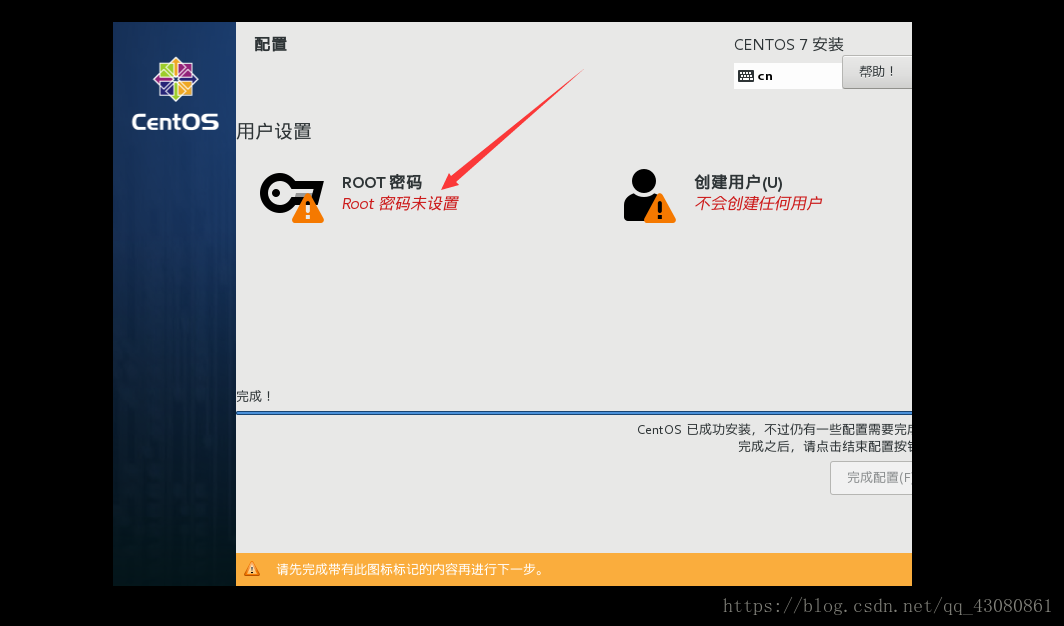This screenshot has height=626, width=1064.
Task: Click the 不会创建任何用户 red status text
Action: point(757,203)
